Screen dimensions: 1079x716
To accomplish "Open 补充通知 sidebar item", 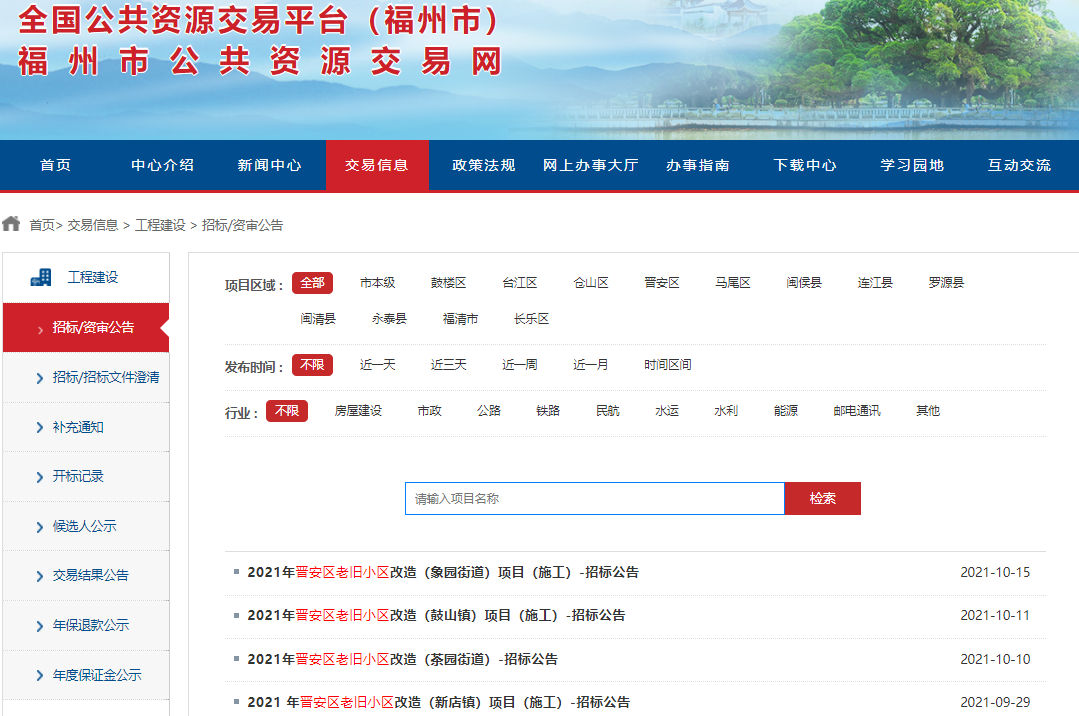I will click(86, 428).
